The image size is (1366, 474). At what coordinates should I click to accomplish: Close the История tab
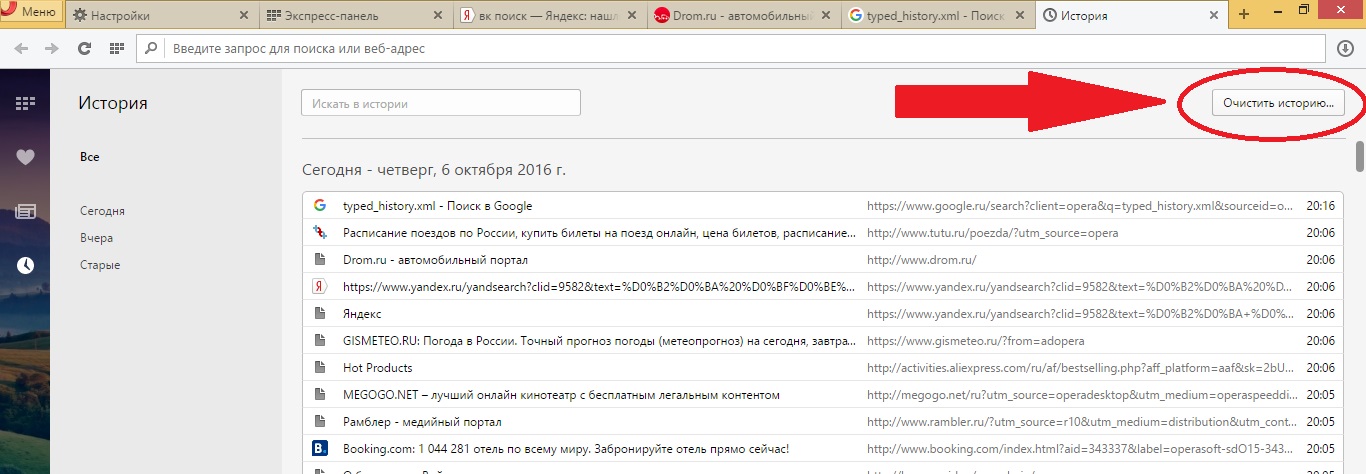click(1214, 15)
